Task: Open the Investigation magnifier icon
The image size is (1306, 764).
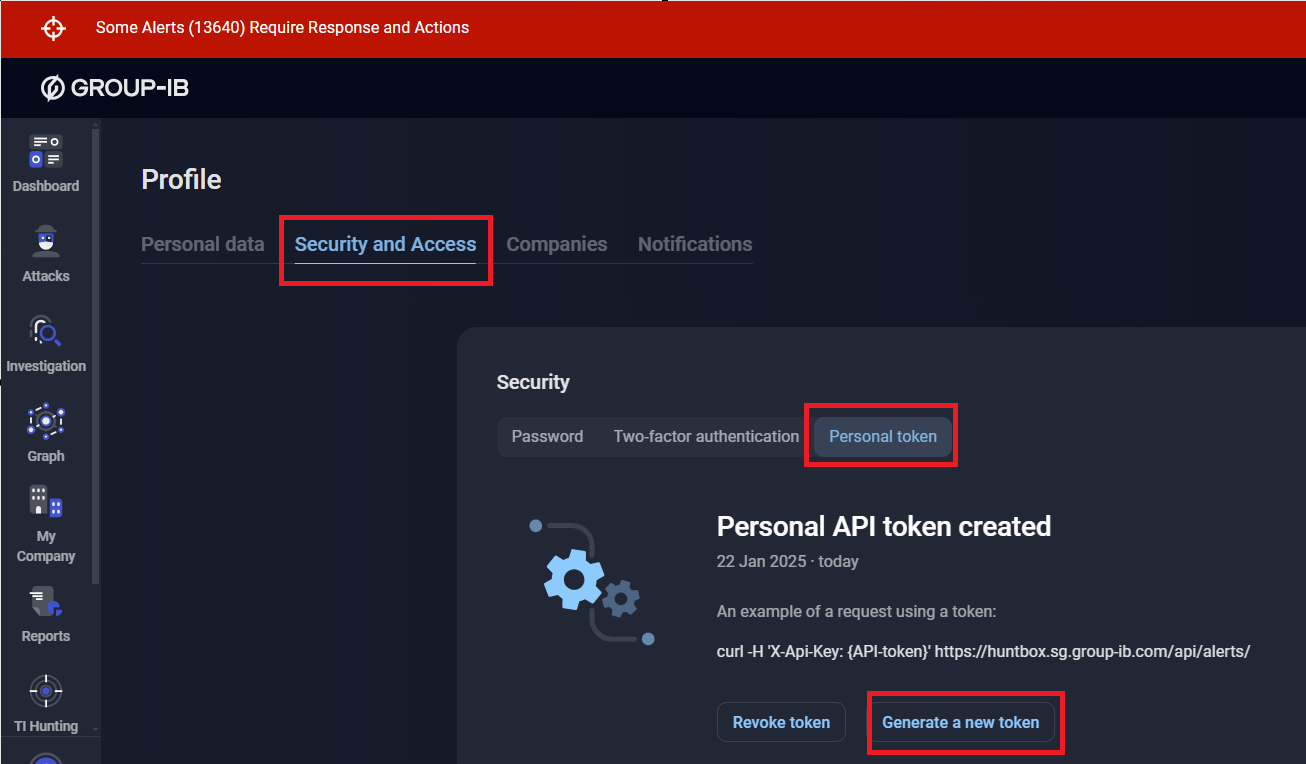Action: 46,332
